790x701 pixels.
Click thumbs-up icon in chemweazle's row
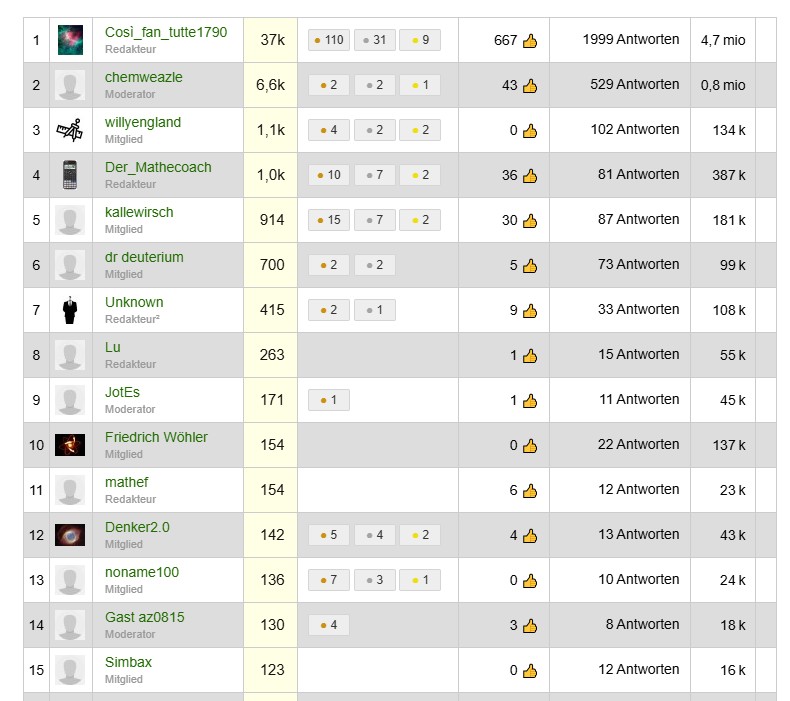[530, 86]
